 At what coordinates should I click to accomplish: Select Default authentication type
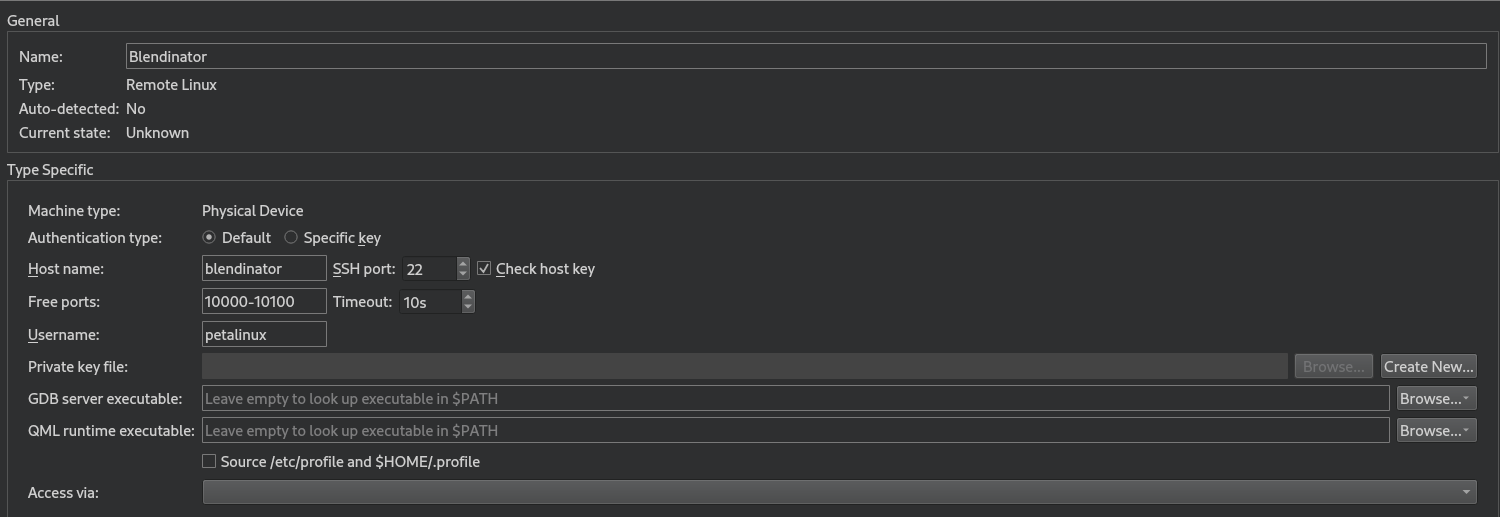(209, 238)
